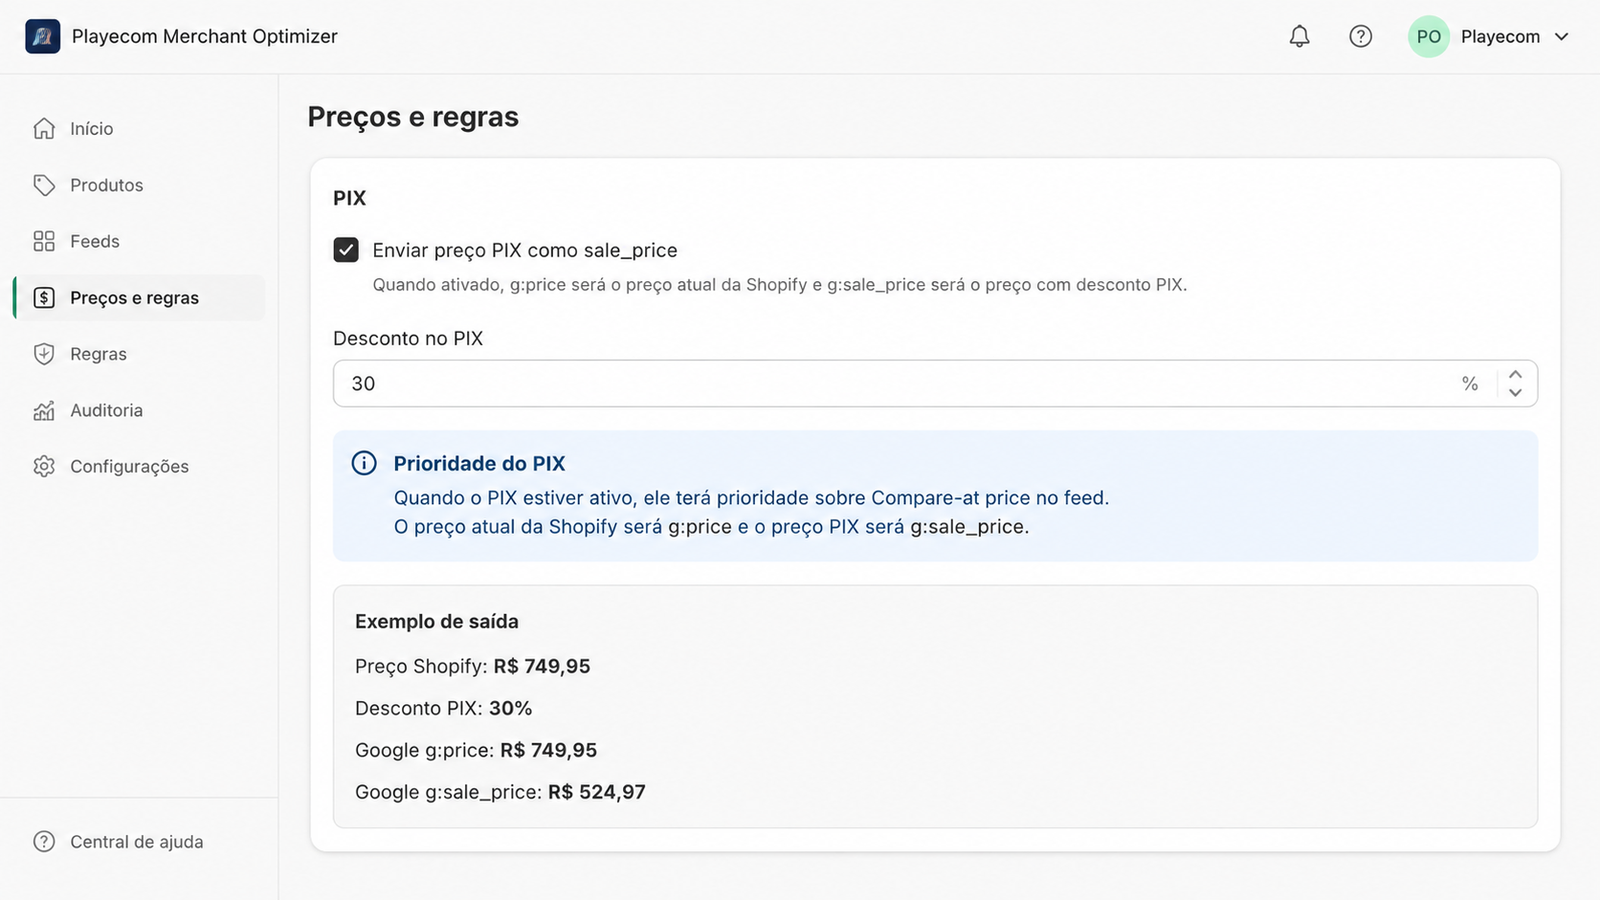The width and height of the screenshot is (1600, 900).
Task: Increase Desconto no PIX with up arrow
Action: coord(1515,374)
